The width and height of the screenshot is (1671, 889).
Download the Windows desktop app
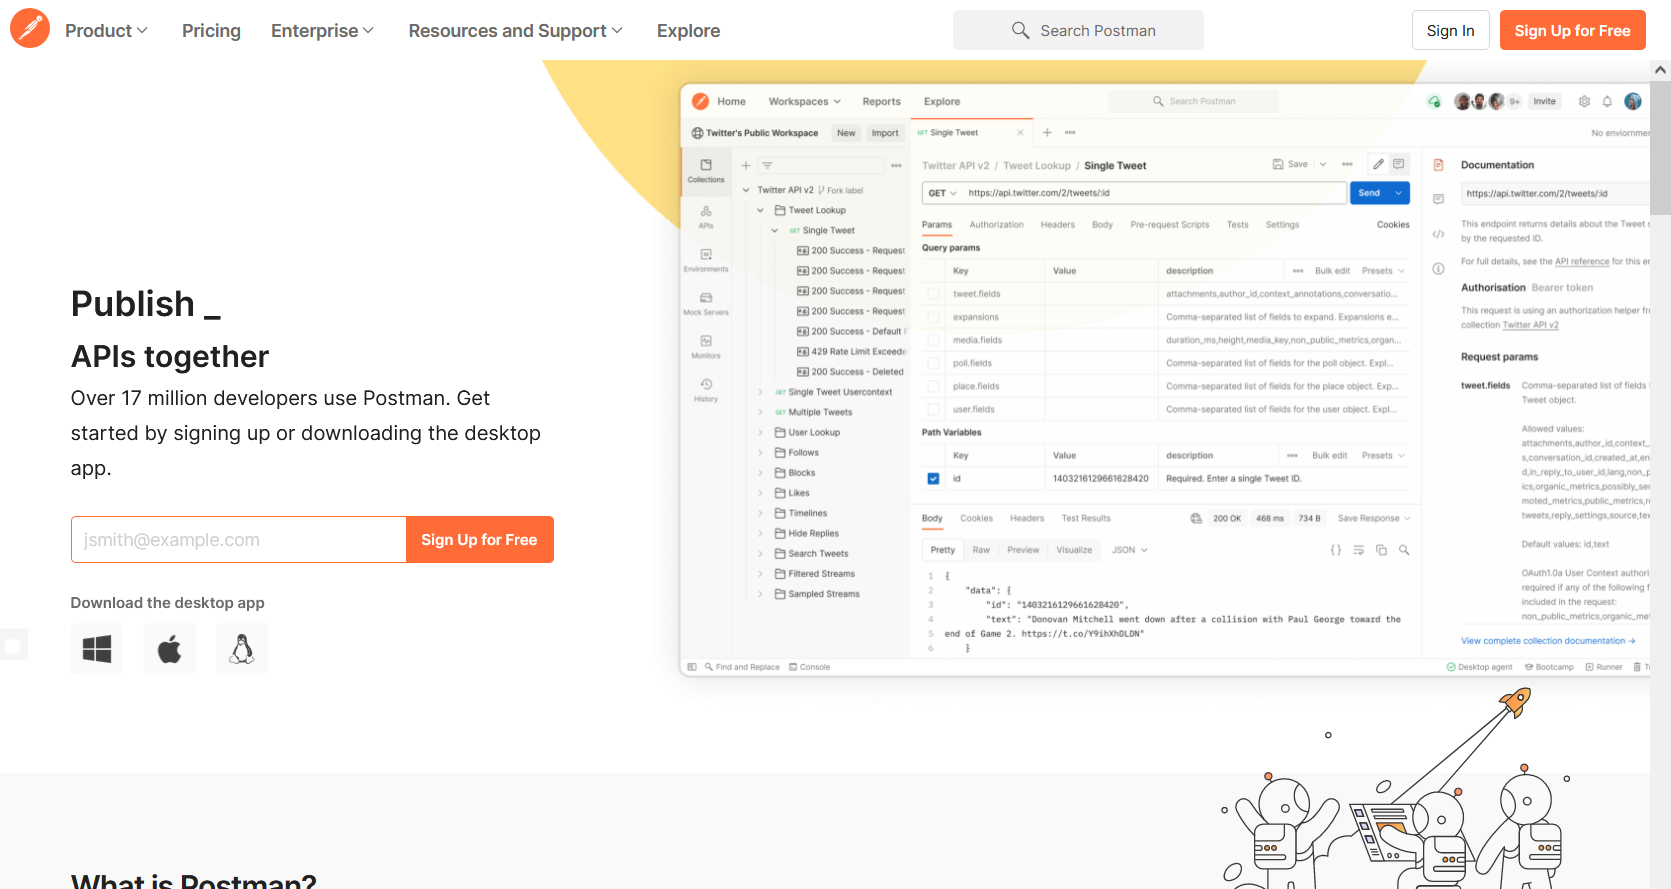point(97,649)
